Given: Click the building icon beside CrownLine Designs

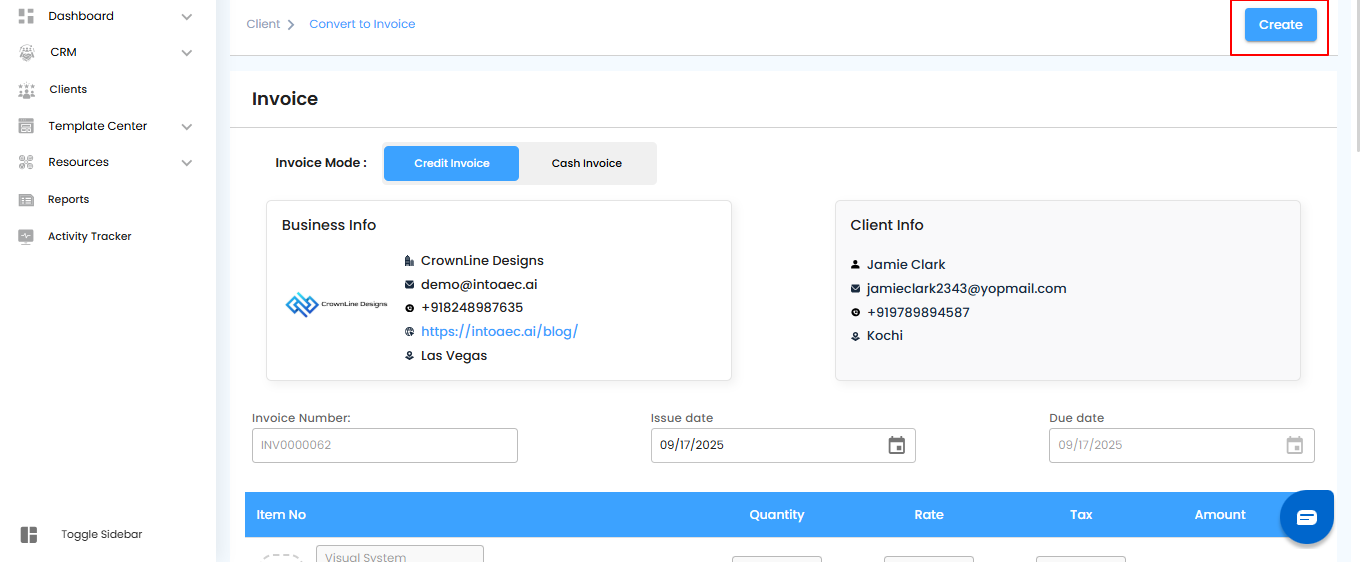Looking at the screenshot, I should coord(409,261).
